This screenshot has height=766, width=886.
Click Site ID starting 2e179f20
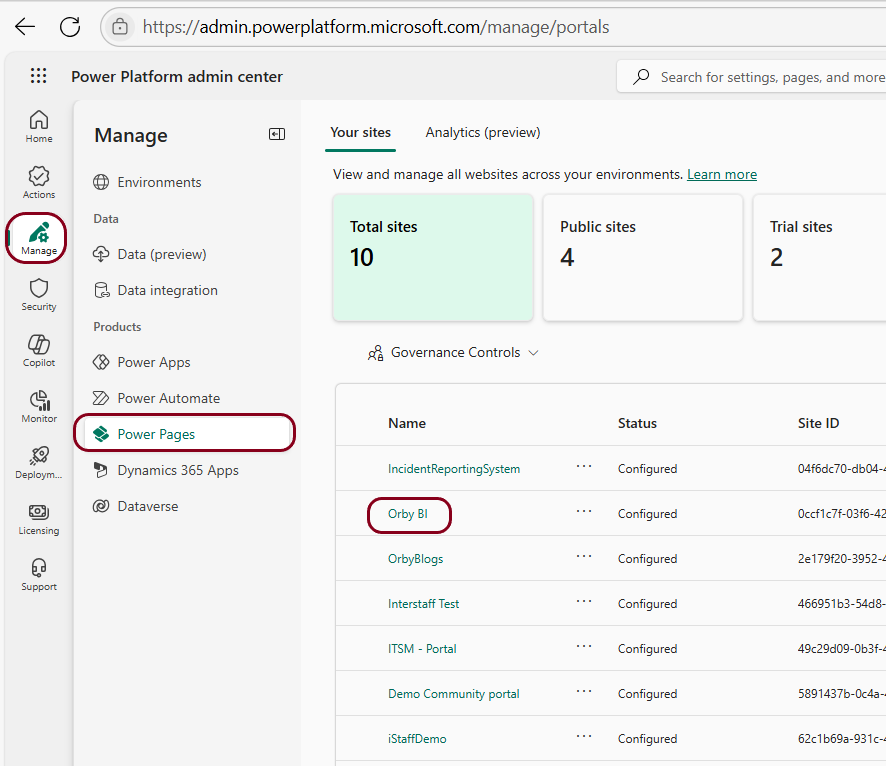pyautogui.click(x=841, y=559)
